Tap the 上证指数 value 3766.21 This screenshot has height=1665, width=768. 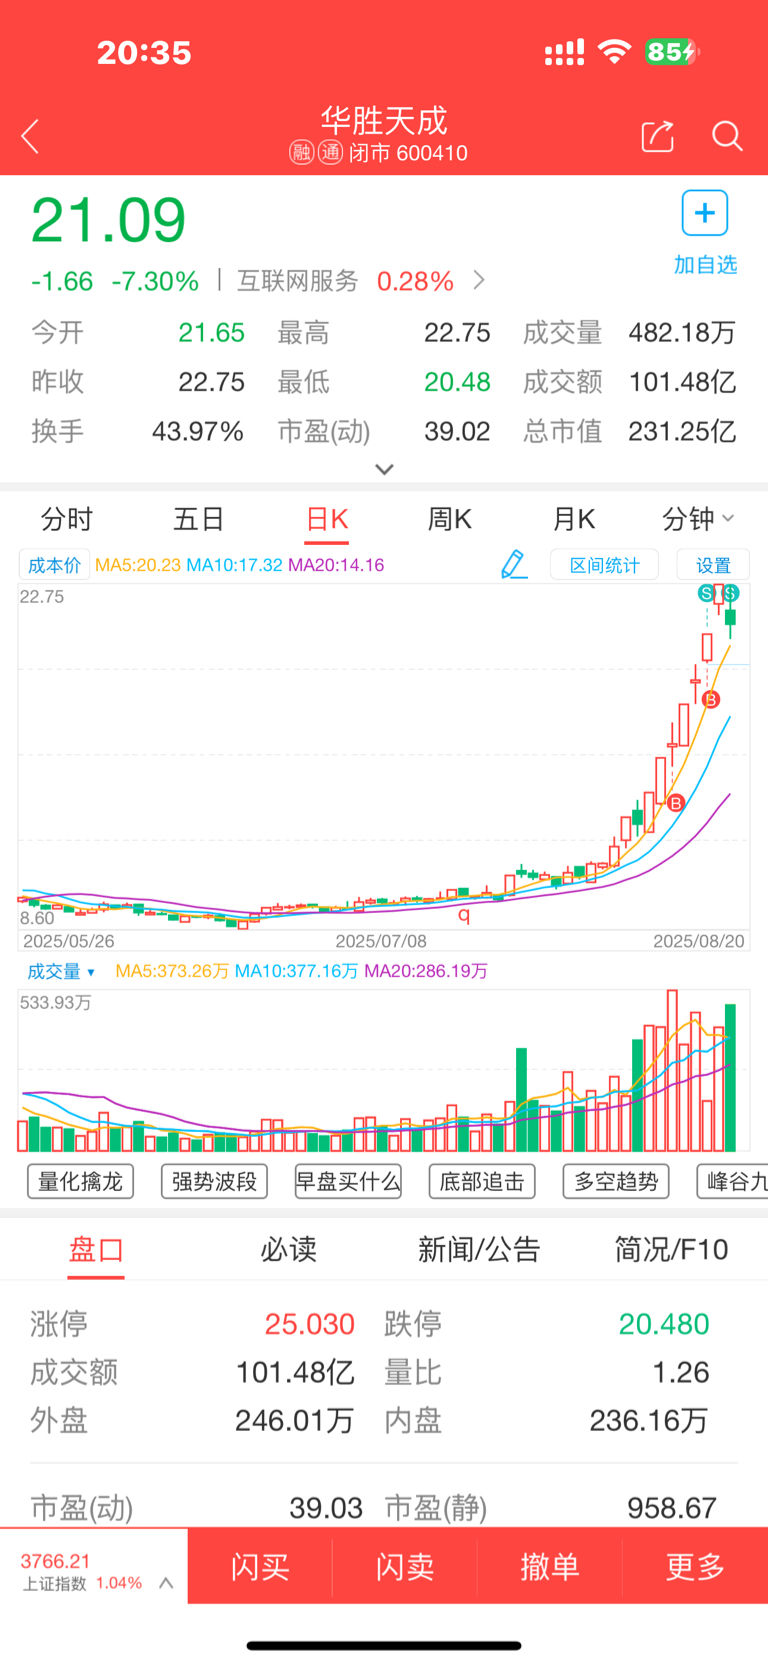click(x=55, y=1561)
